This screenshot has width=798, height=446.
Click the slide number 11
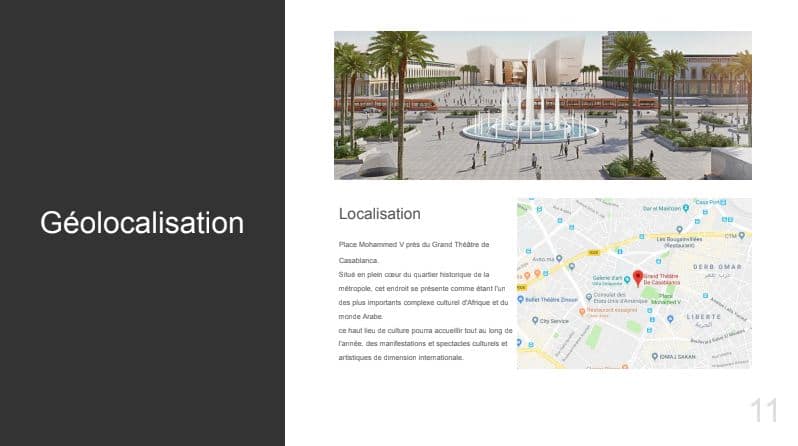click(764, 410)
